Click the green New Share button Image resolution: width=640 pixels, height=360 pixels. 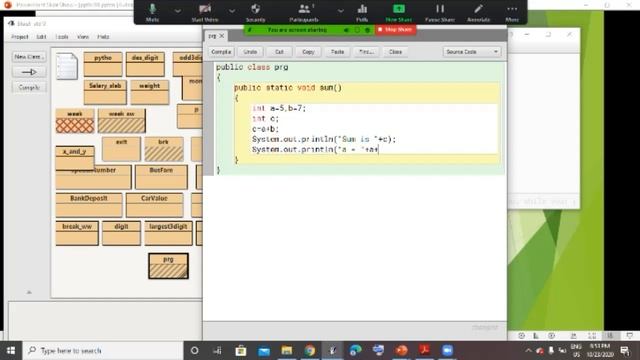399,12
